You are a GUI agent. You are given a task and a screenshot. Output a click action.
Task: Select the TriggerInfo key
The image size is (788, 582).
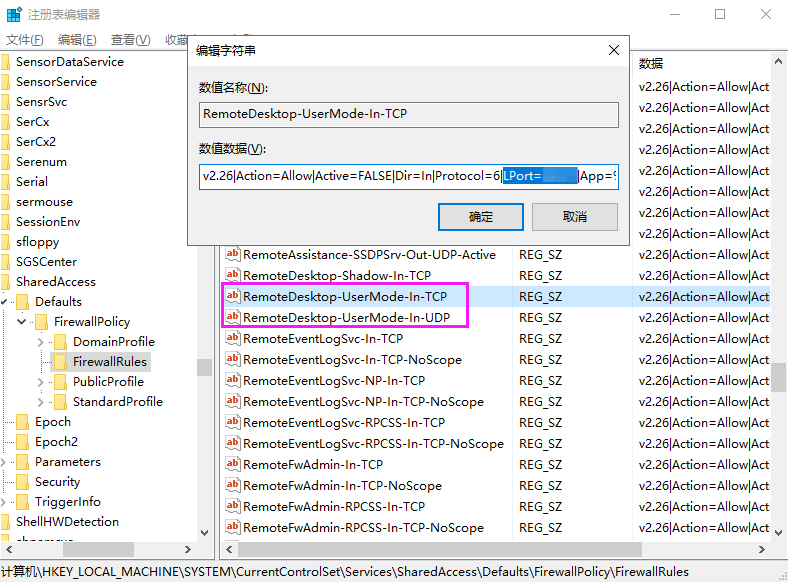coord(67,502)
